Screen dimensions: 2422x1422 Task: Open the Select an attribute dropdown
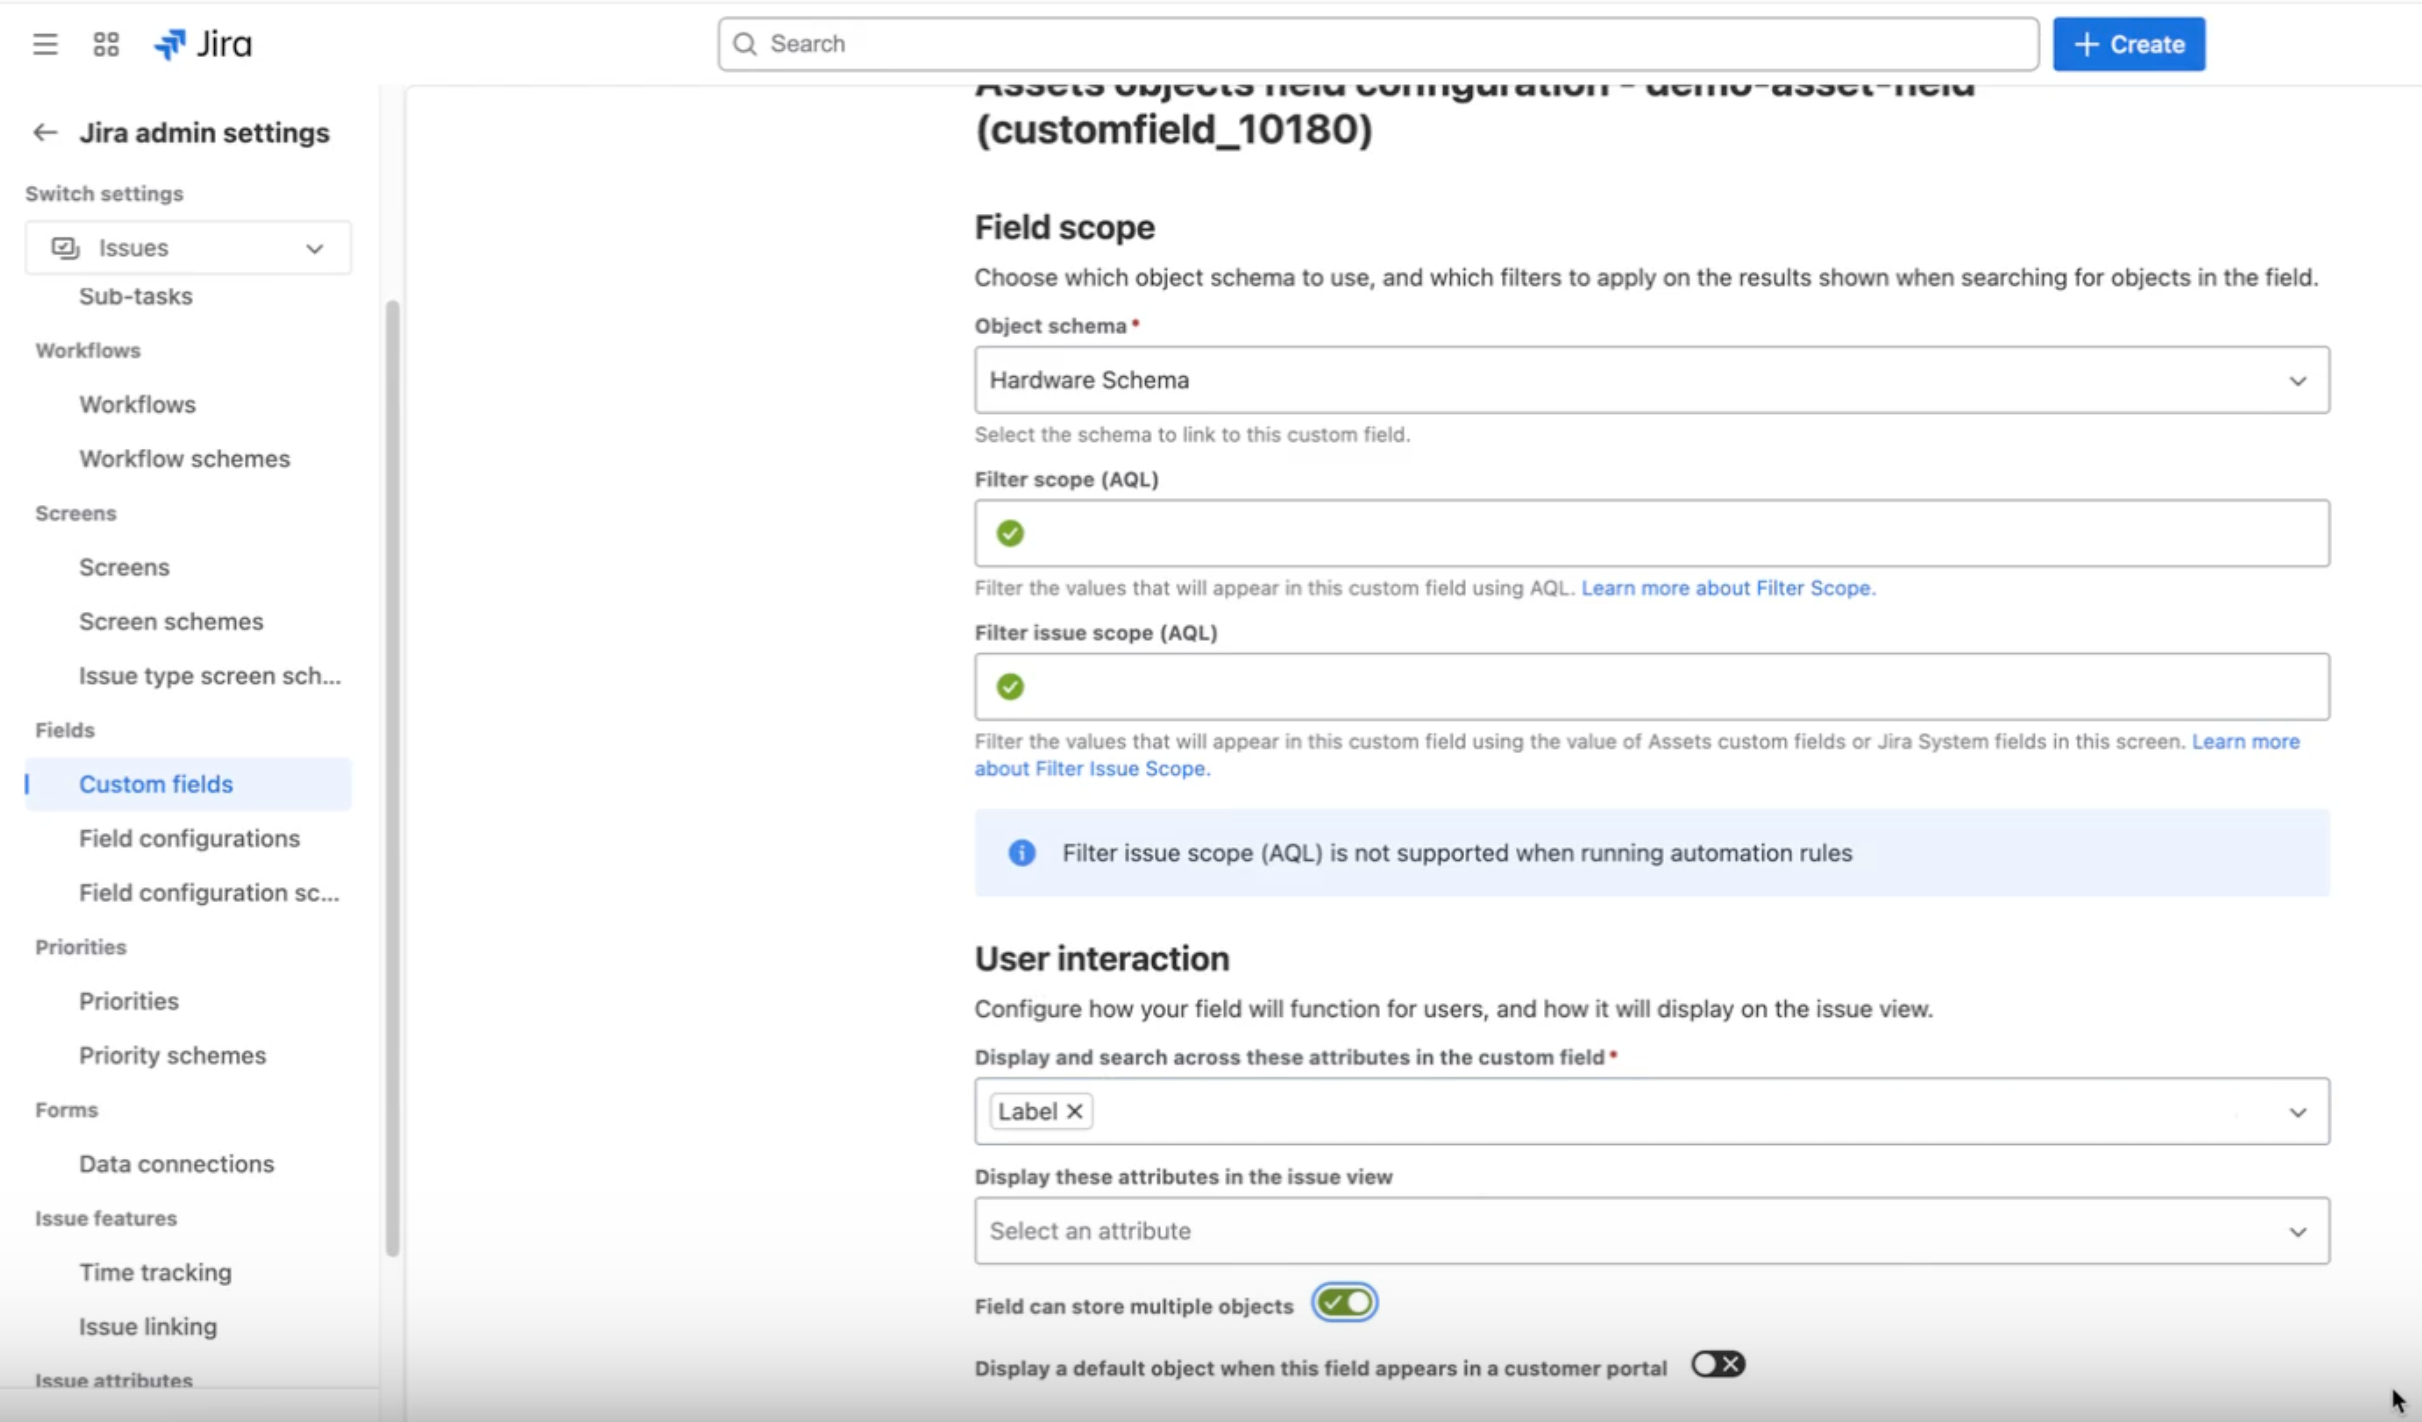coord(2296,1230)
